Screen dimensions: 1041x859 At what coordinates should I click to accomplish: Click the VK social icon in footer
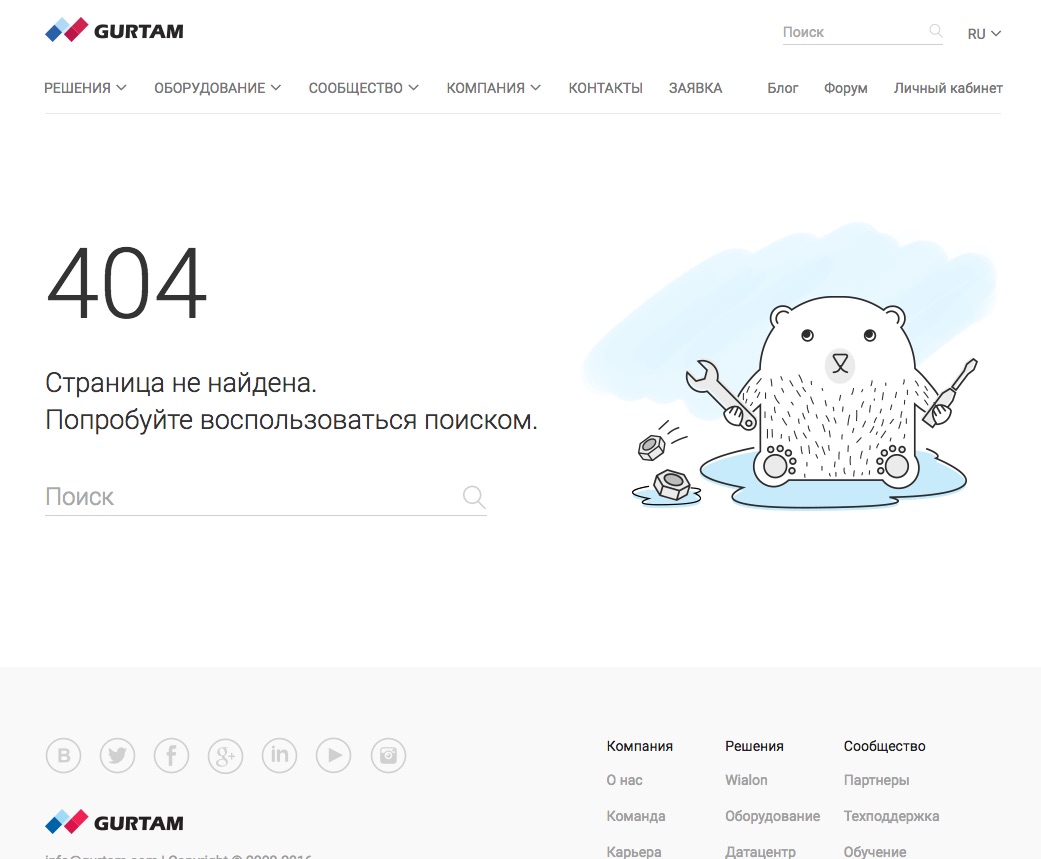tap(64, 756)
